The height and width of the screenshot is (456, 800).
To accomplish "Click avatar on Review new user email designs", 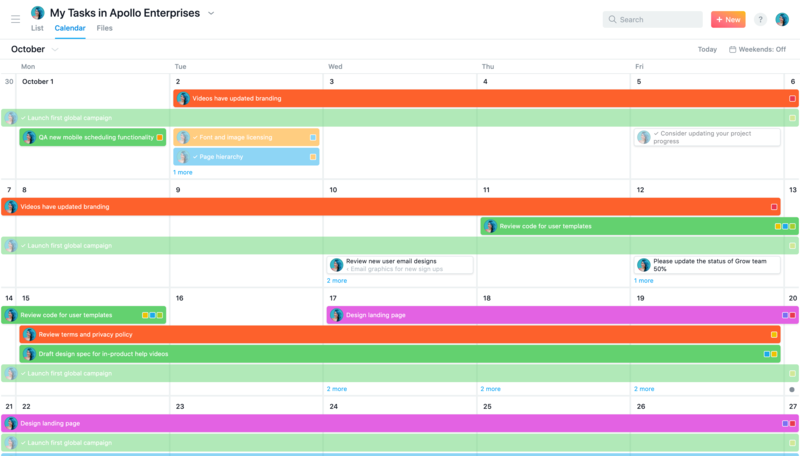I will point(337,265).
